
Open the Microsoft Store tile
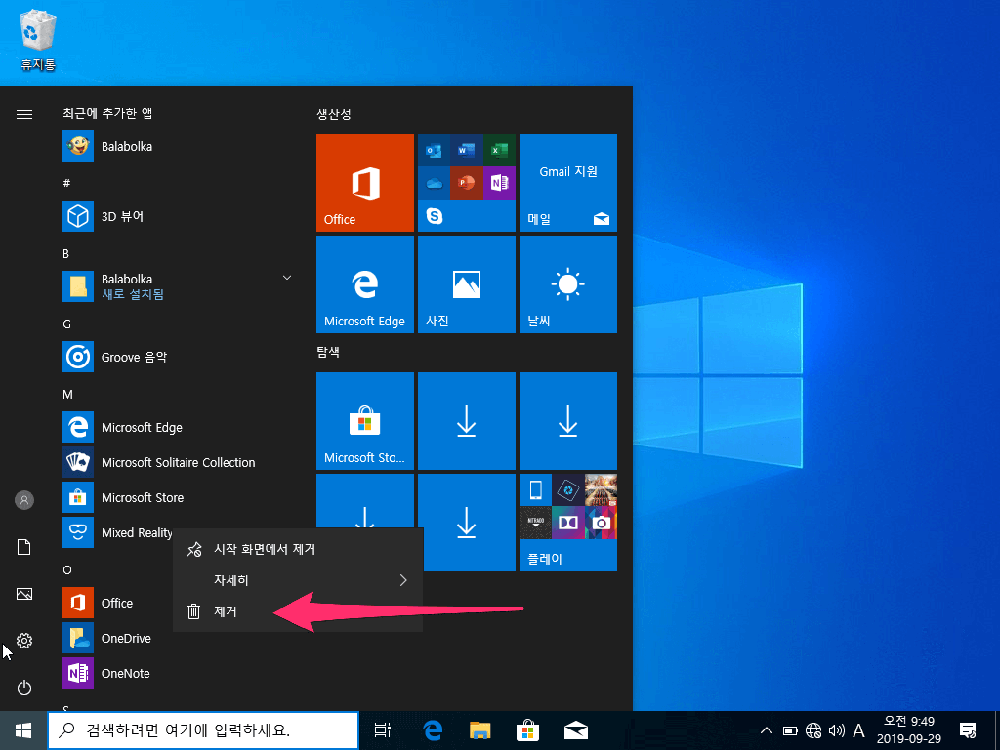point(365,421)
